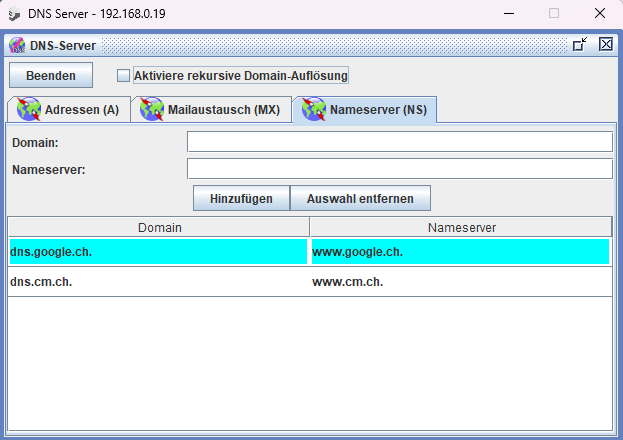Click the Auswahl entfernen button
The image size is (623, 440).
point(360,198)
